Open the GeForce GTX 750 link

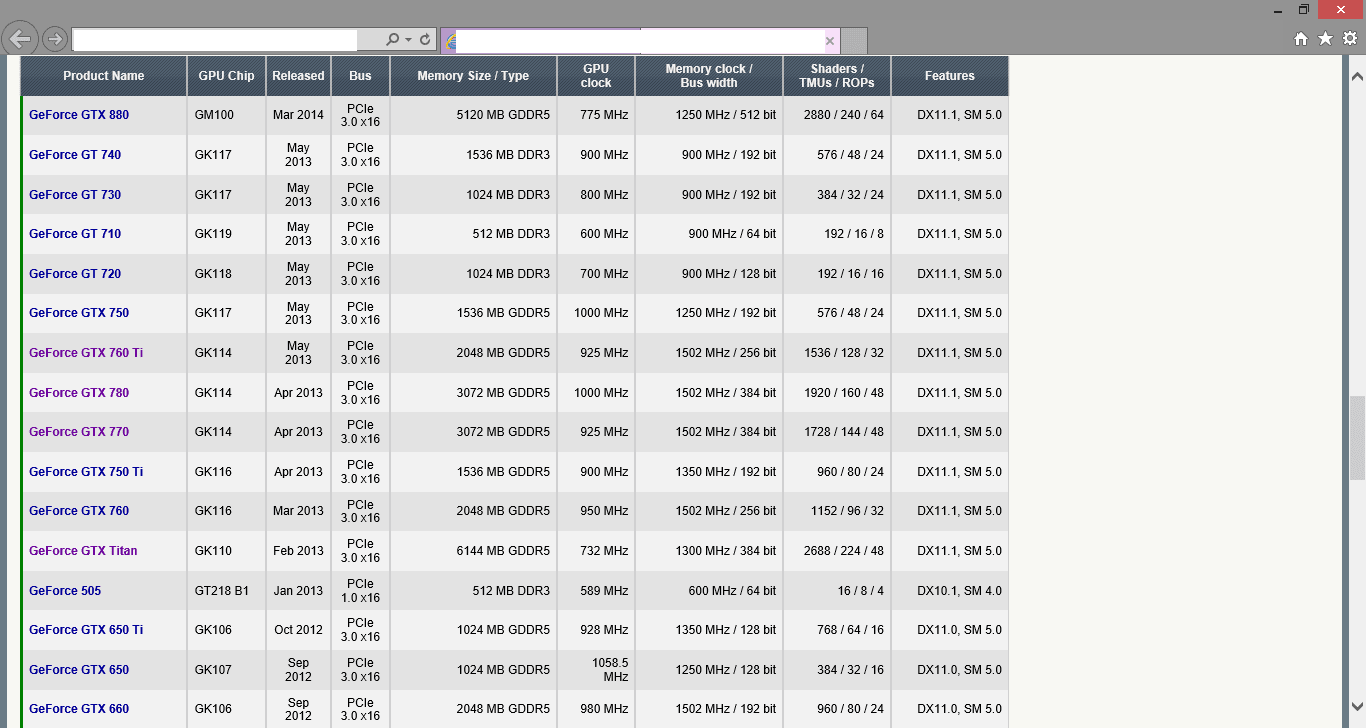[79, 313]
